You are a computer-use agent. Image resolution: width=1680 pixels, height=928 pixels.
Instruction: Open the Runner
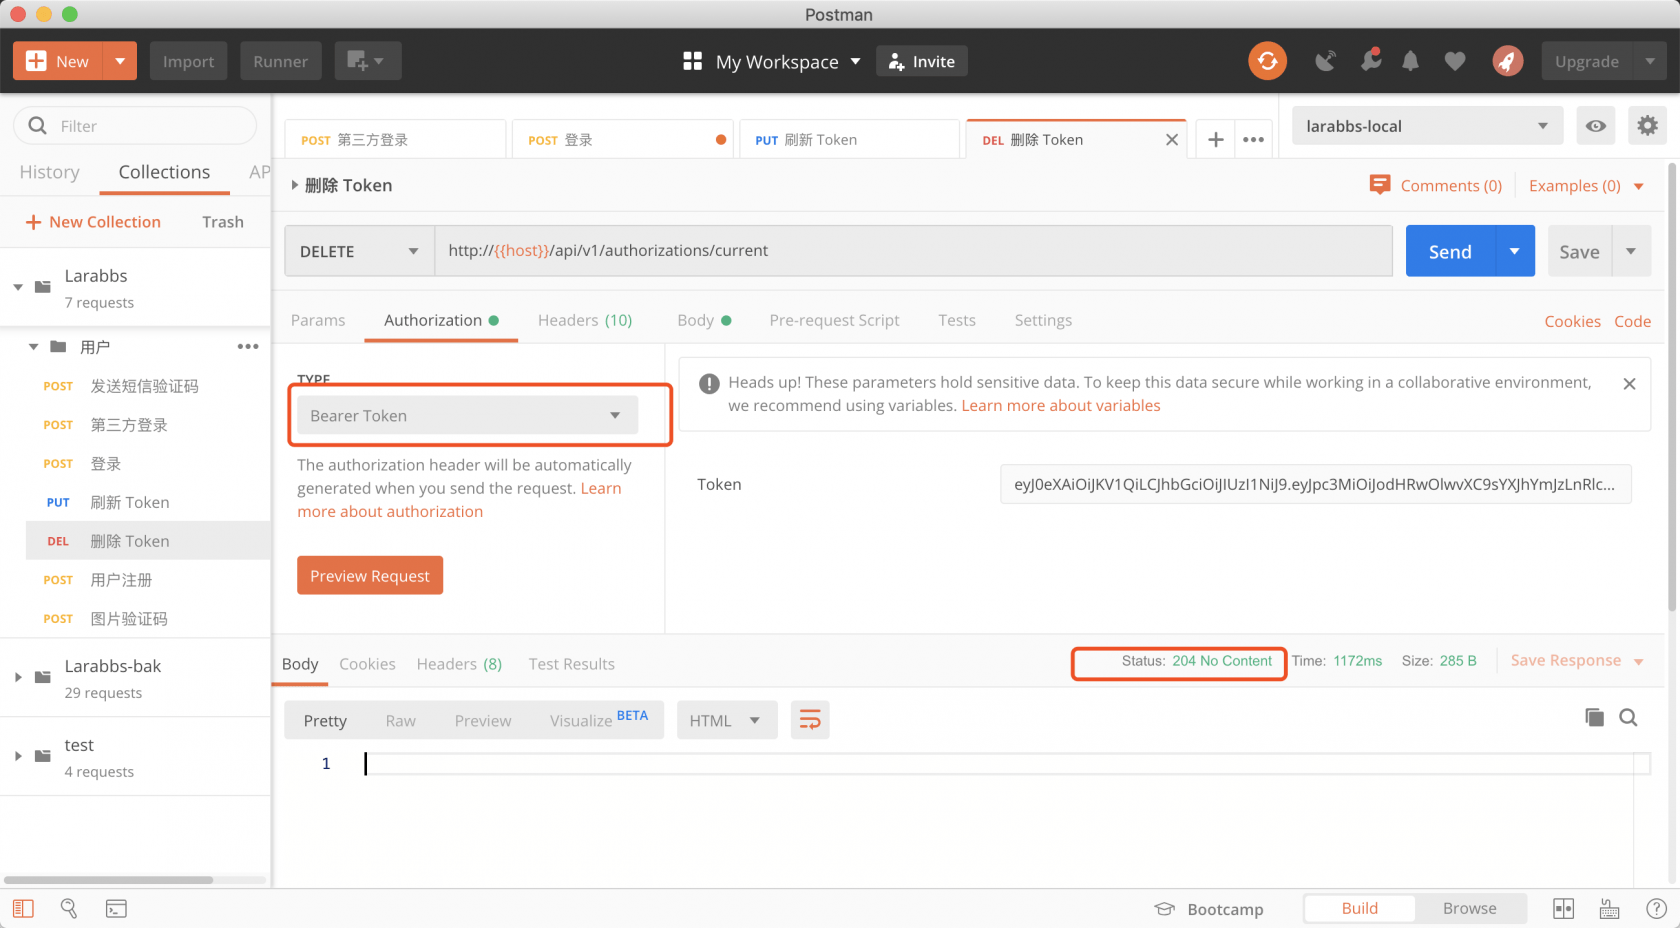click(280, 61)
